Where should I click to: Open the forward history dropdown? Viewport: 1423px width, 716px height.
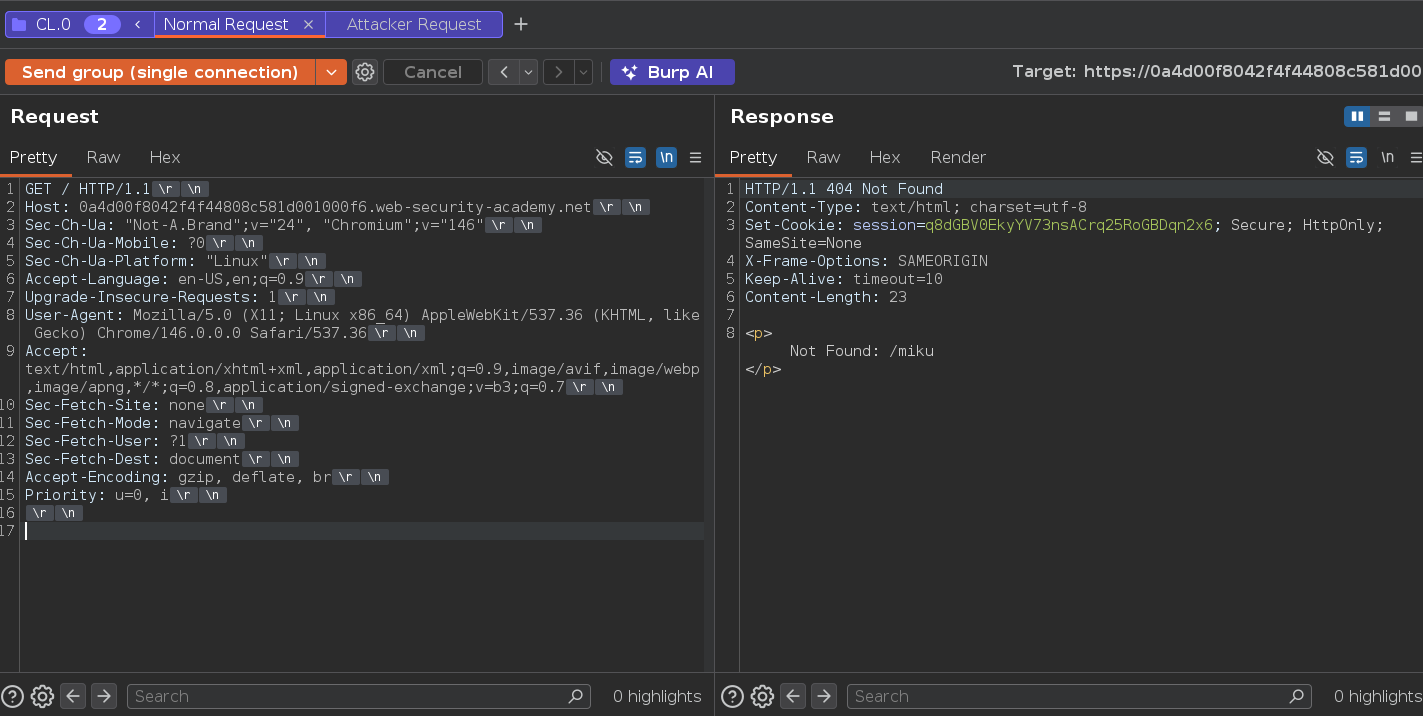click(x=583, y=72)
